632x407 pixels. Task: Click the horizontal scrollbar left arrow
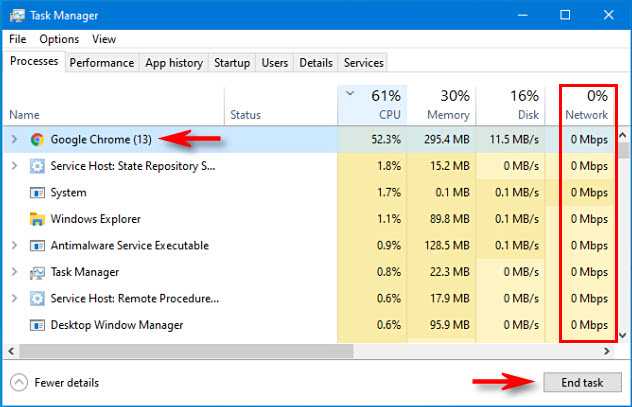click(x=11, y=351)
